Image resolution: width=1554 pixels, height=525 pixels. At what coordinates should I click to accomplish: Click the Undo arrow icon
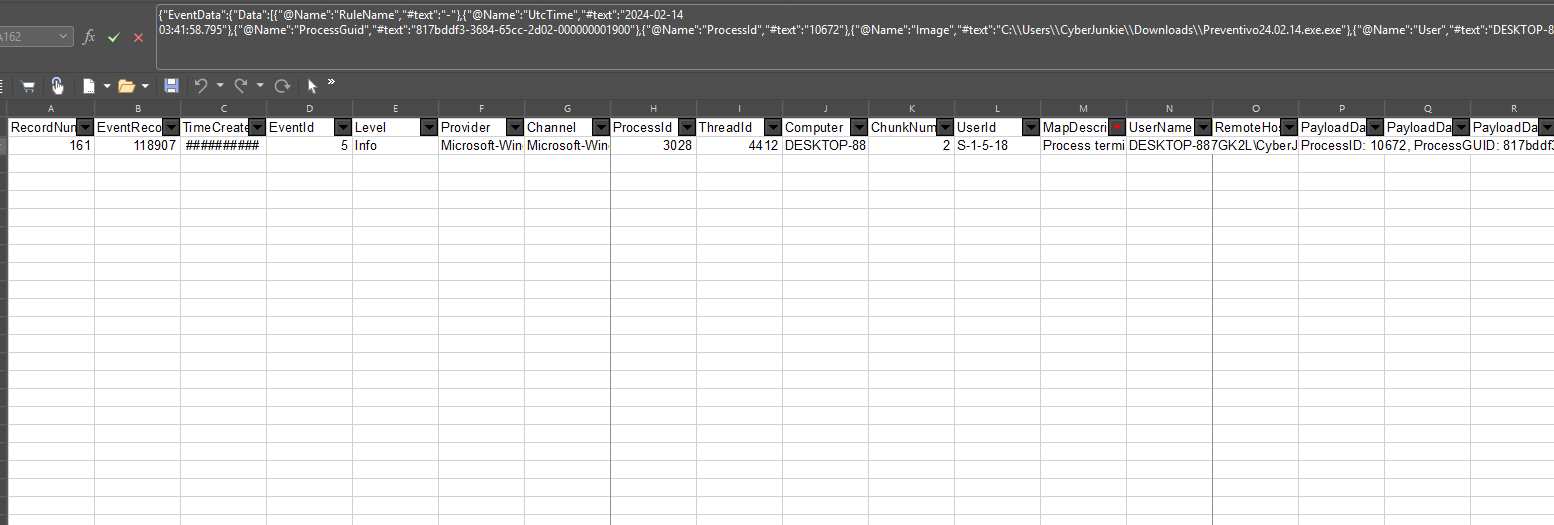[201, 86]
